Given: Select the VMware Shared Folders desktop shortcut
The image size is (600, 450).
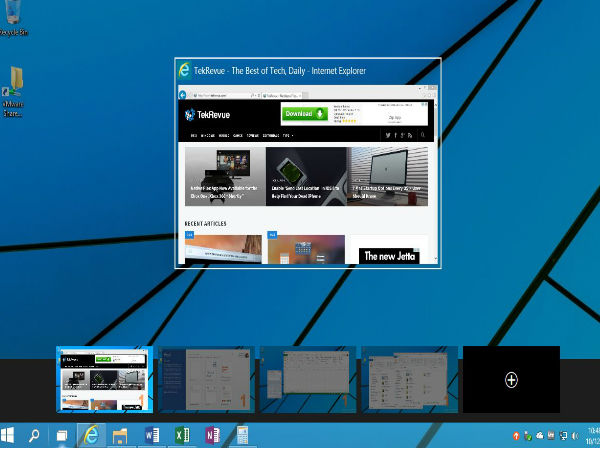Looking at the screenshot, I should click(x=13, y=92).
